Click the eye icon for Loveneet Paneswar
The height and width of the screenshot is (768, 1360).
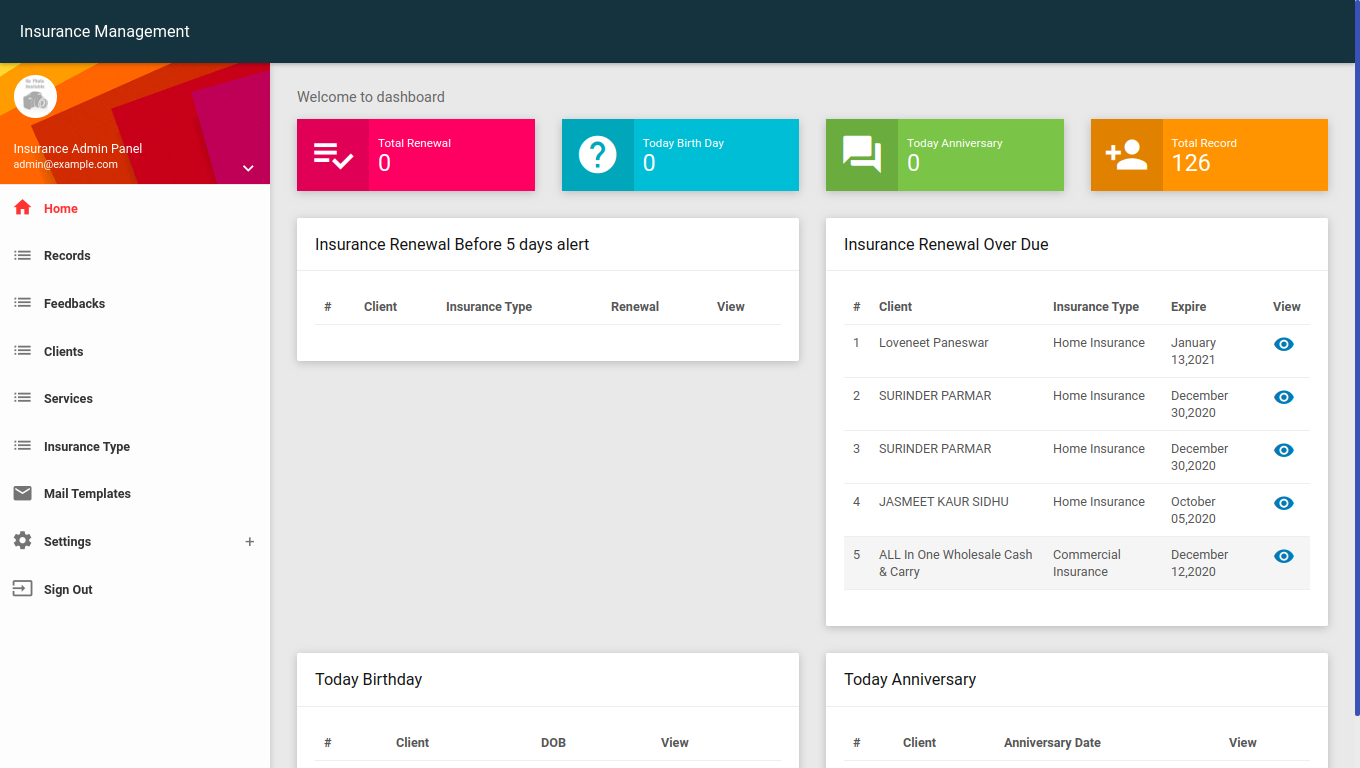(x=1284, y=344)
